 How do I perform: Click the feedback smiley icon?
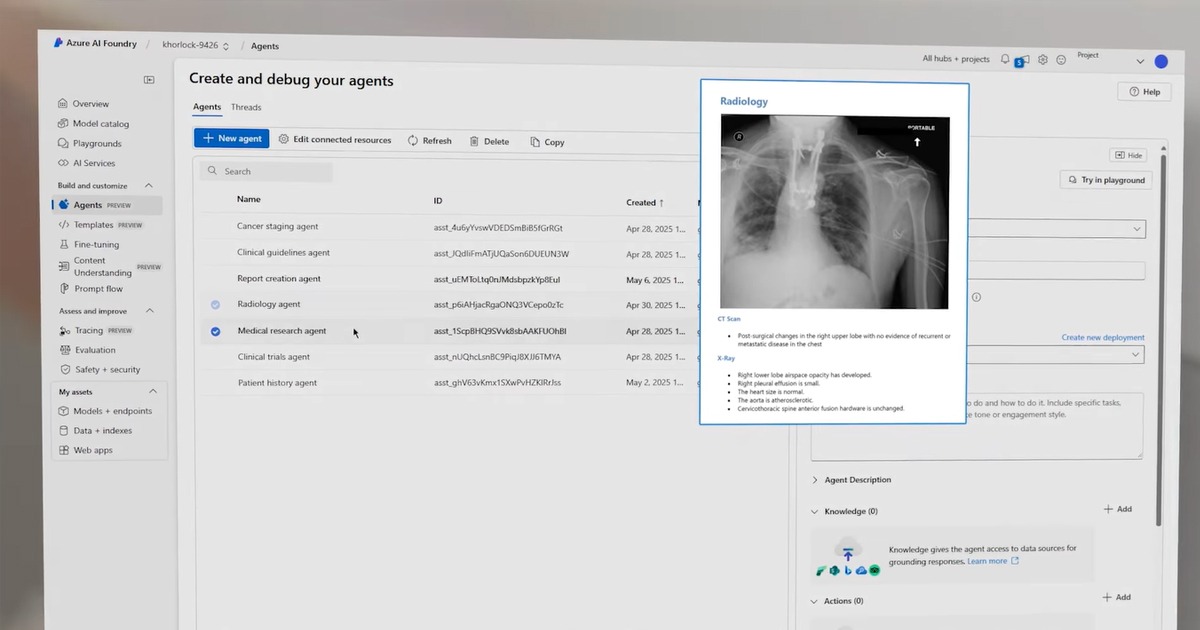click(x=1061, y=60)
